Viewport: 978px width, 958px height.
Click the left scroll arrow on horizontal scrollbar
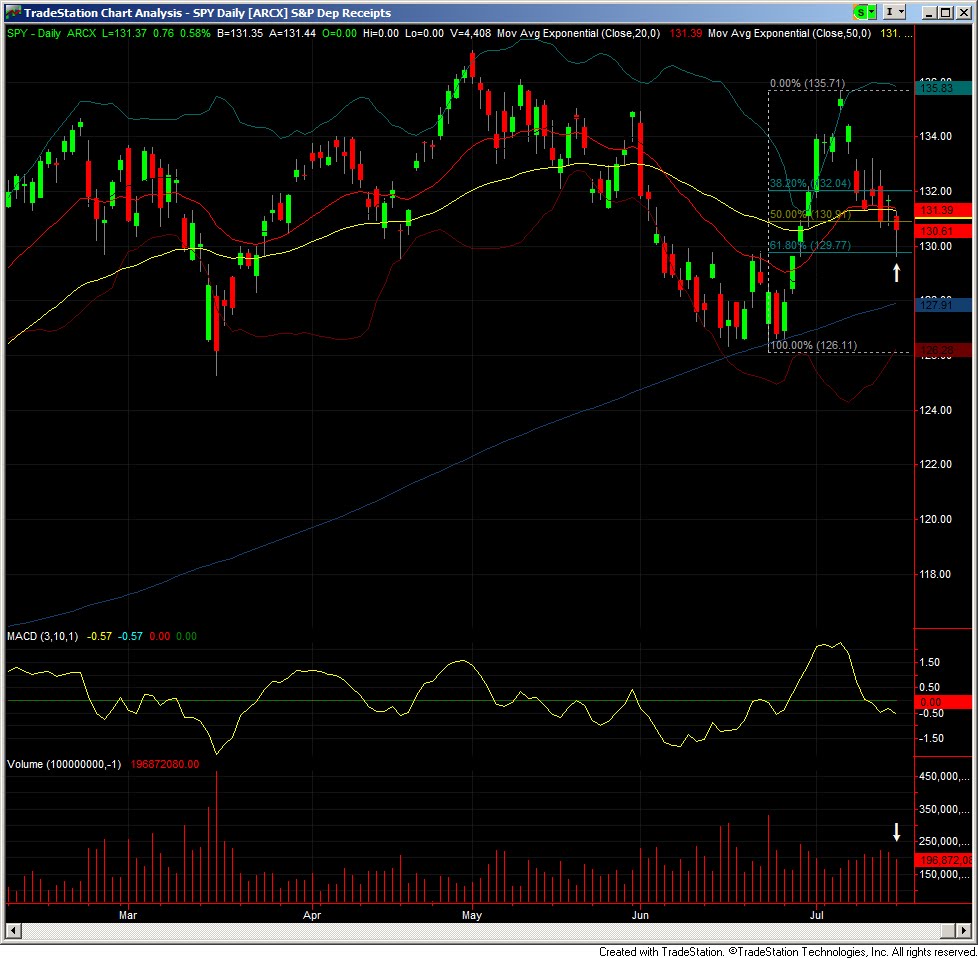(x=12, y=931)
